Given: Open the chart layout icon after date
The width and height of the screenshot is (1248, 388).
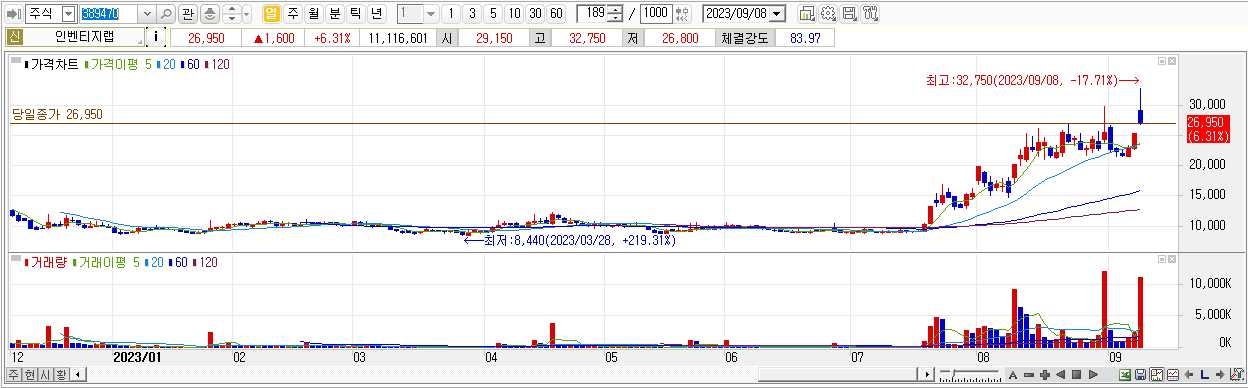Looking at the screenshot, I should [x=806, y=14].
